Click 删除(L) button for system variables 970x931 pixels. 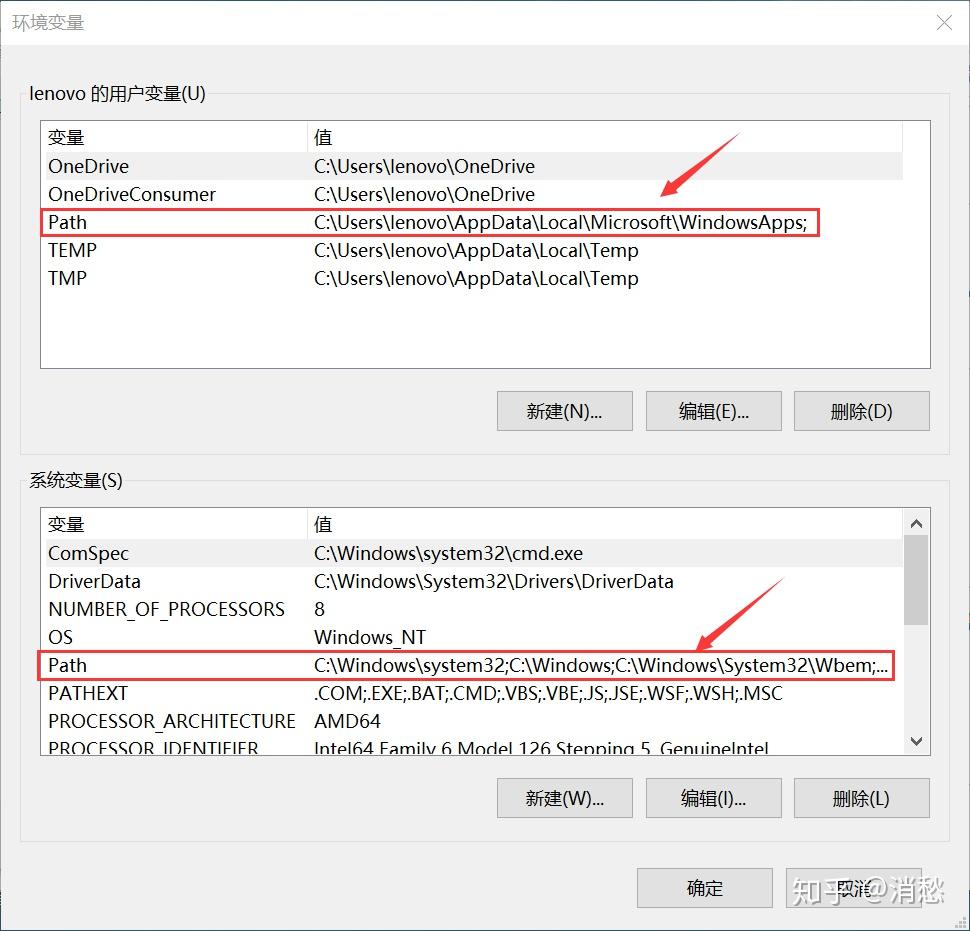[x=861, y=798]
